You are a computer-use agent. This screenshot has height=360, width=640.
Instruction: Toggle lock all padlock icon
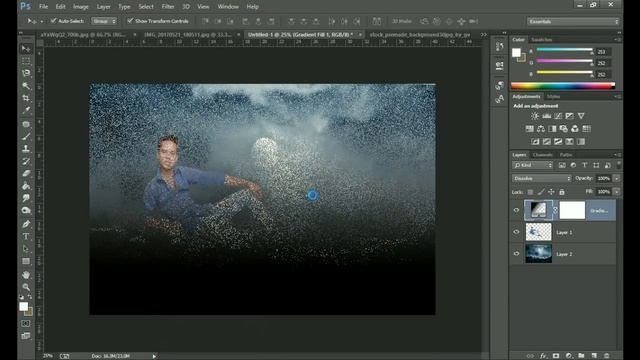(562, 192)
